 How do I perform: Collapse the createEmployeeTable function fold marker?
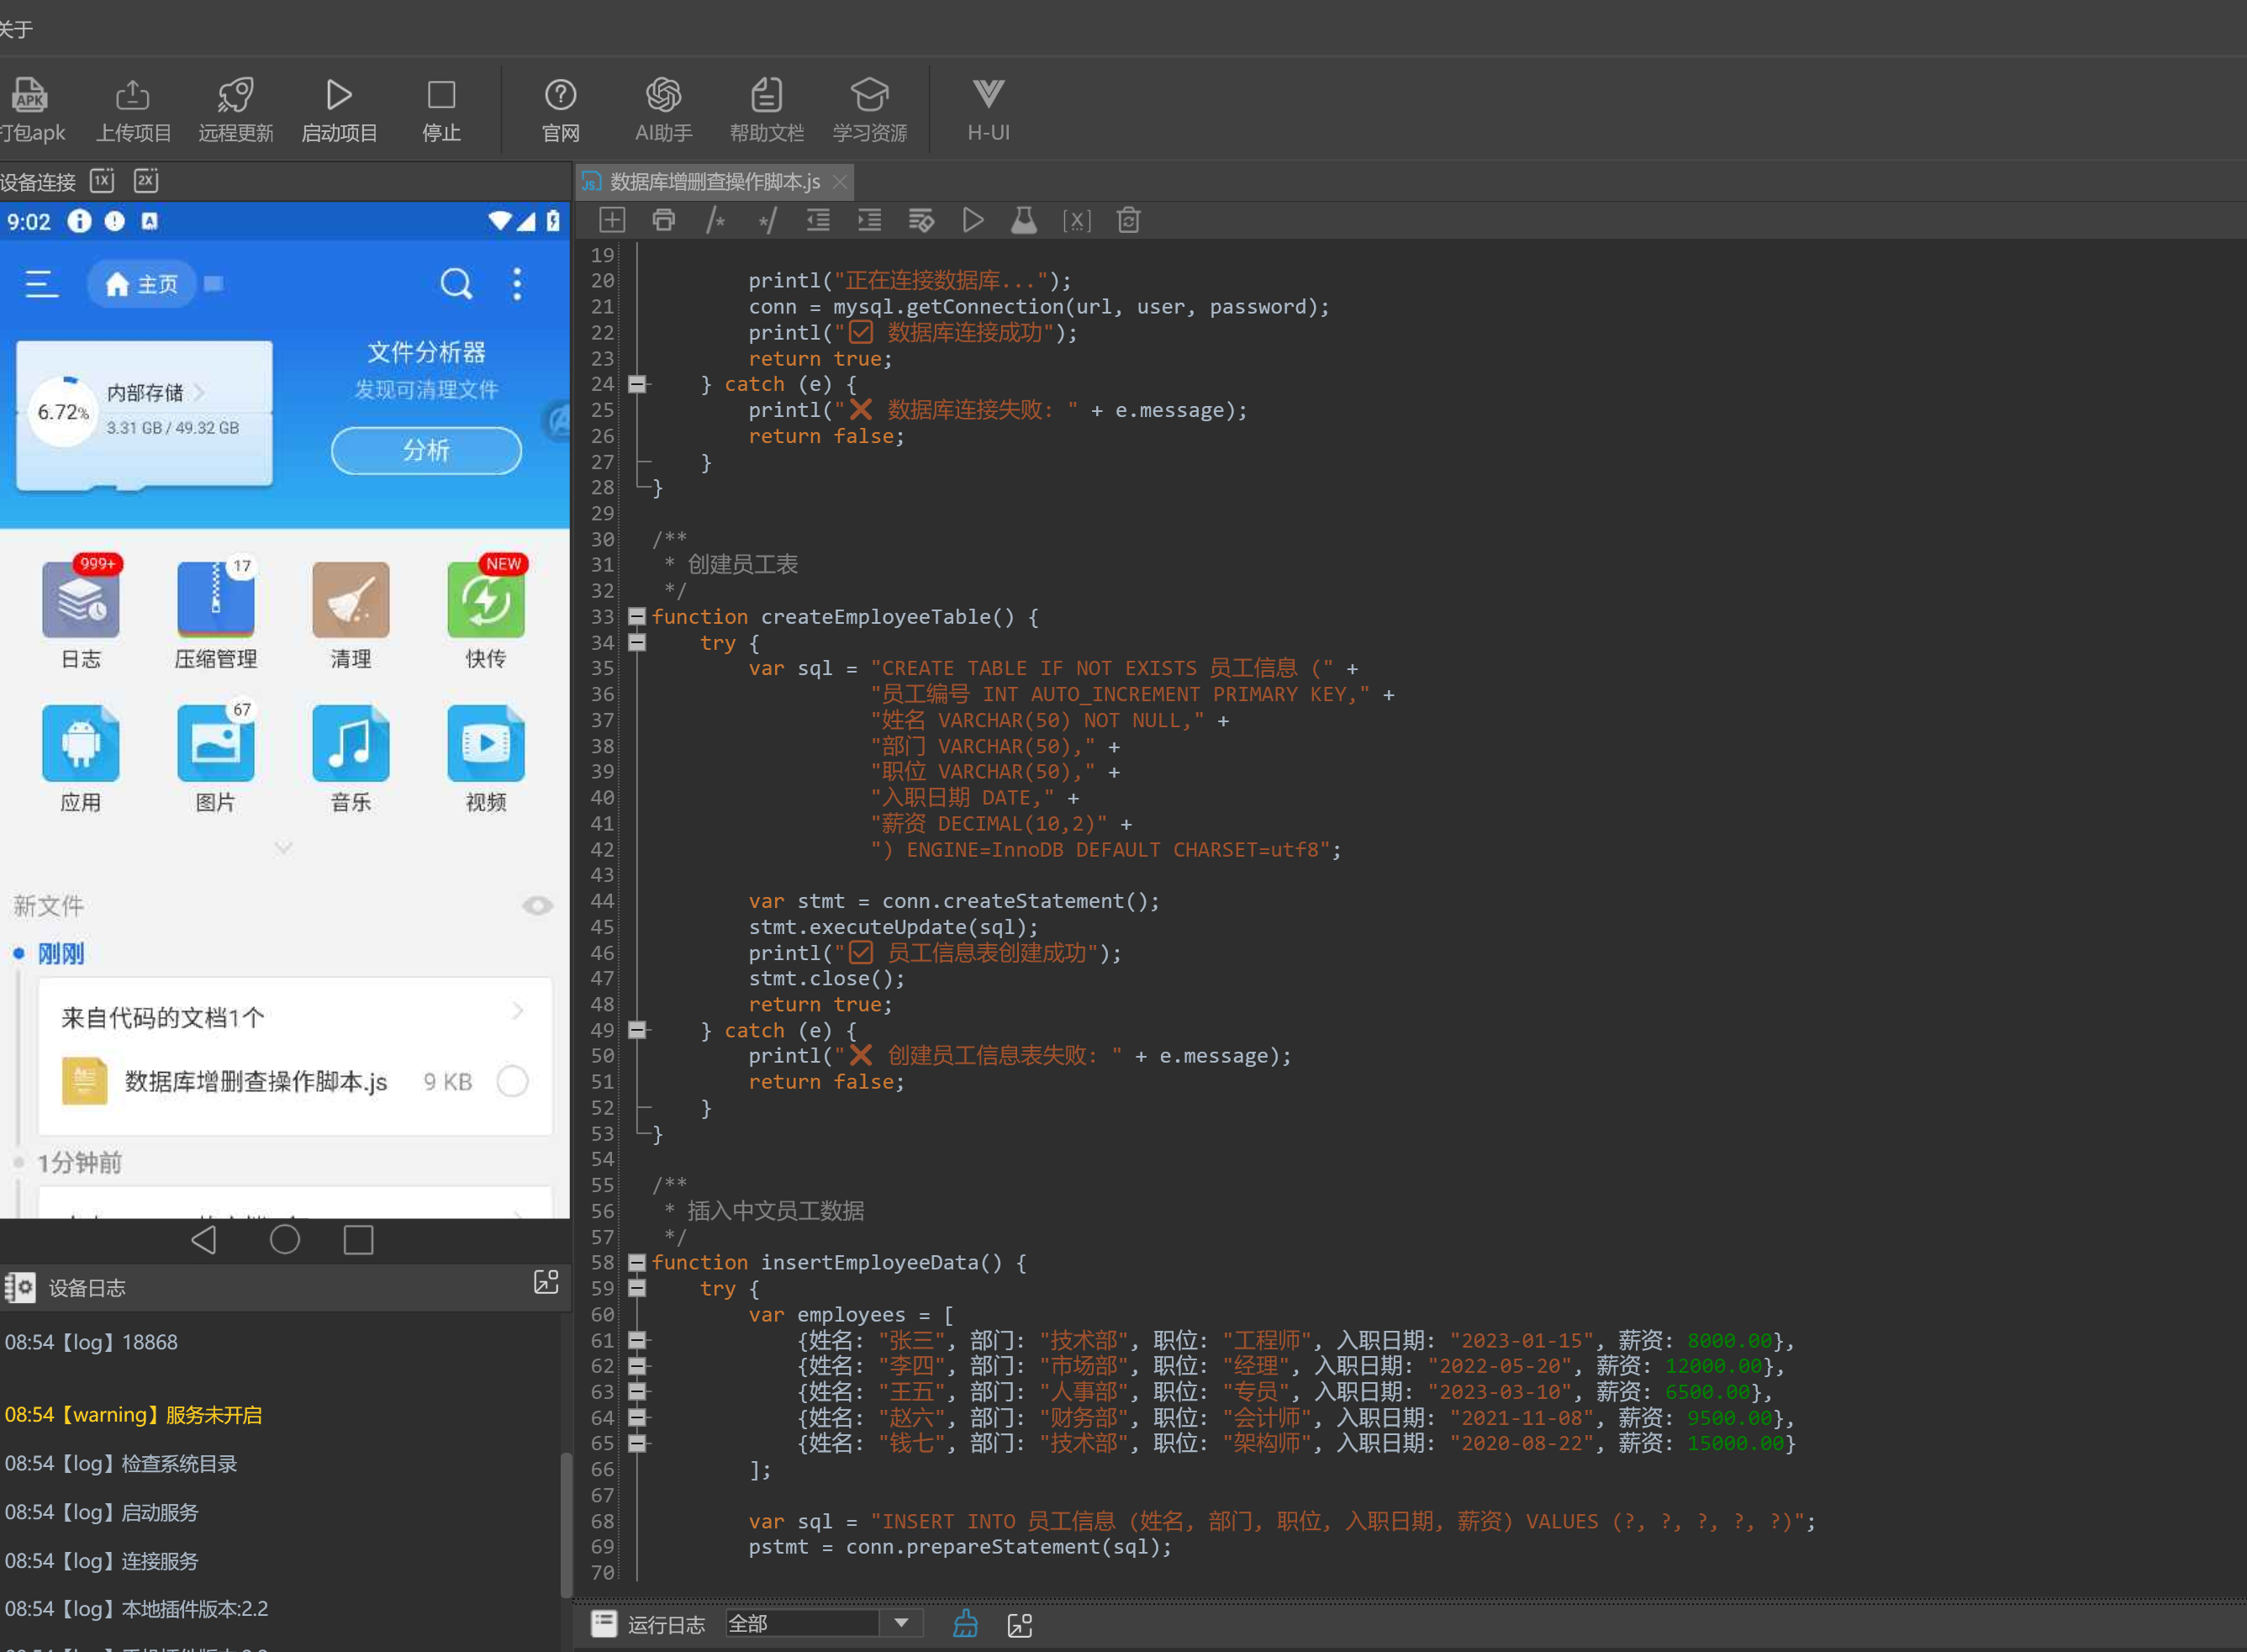(x=637, y=617)
